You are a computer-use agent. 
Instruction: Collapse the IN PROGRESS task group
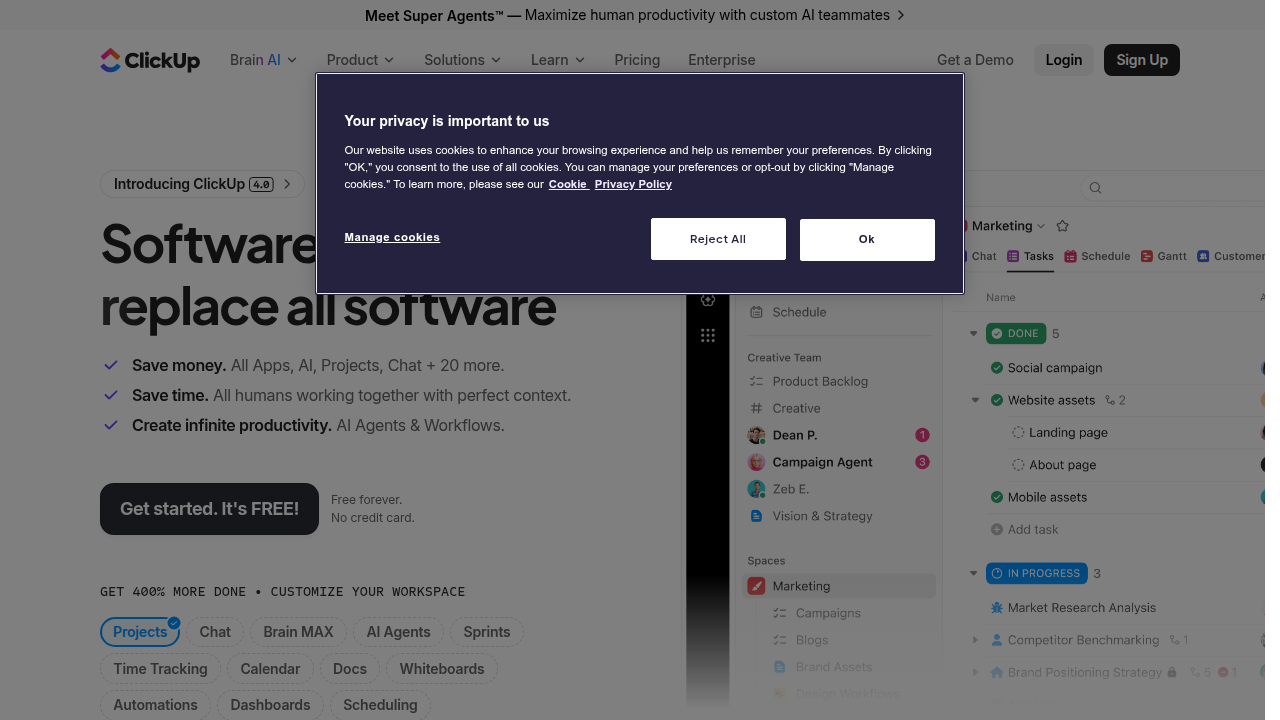click(973, 573)
